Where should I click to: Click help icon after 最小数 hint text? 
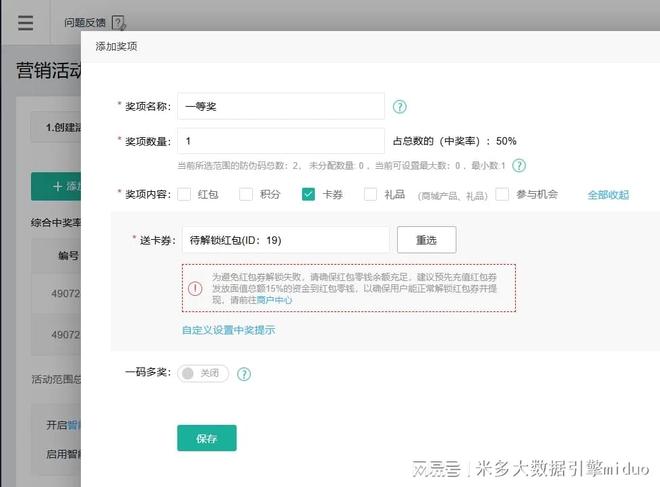click(x=519, y=165)
